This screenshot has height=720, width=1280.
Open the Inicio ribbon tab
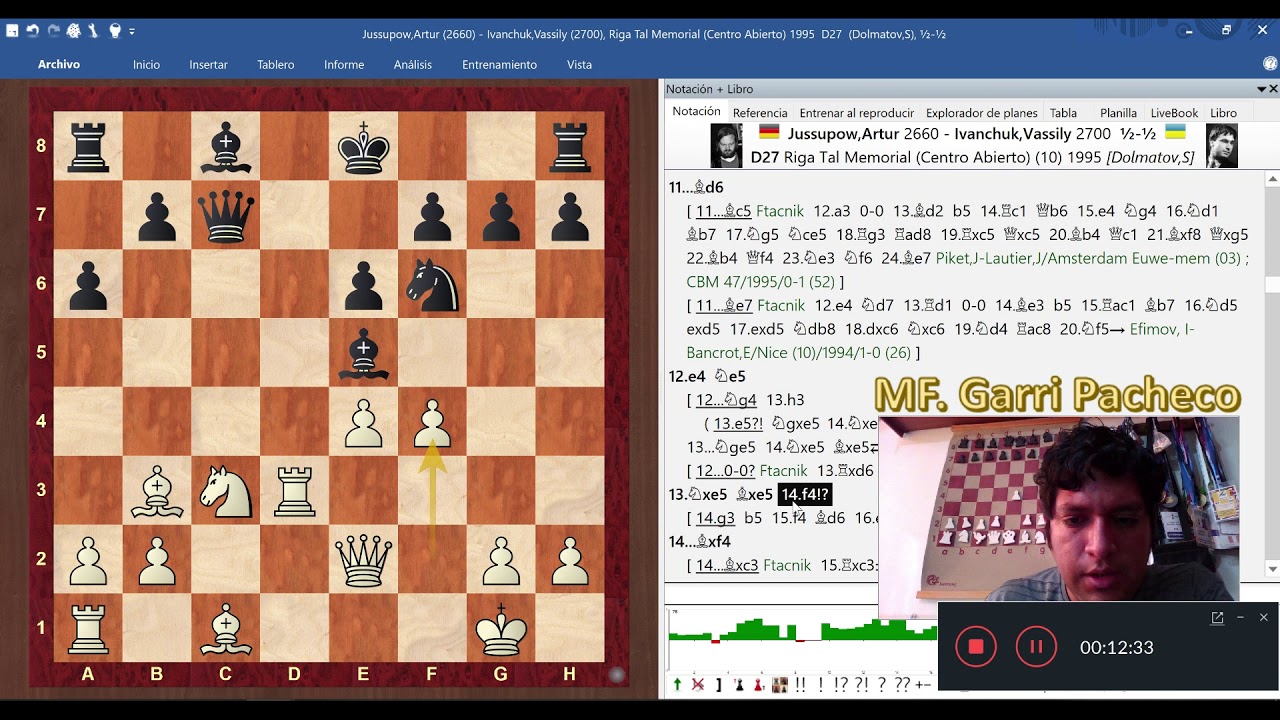click(x=146, y=64)
